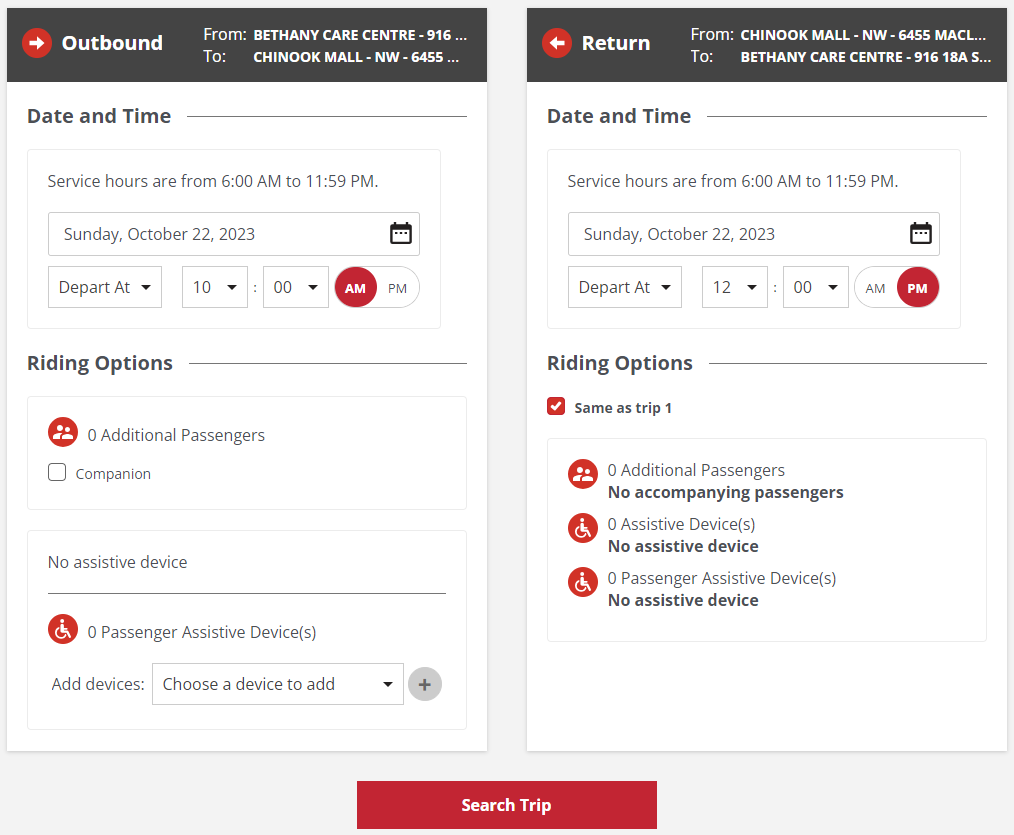Viewport: 1014px width, 835px height.
Task: Click Outbound Passenger Assistive Device wheelchair icon
Action: tap(63, 630)
